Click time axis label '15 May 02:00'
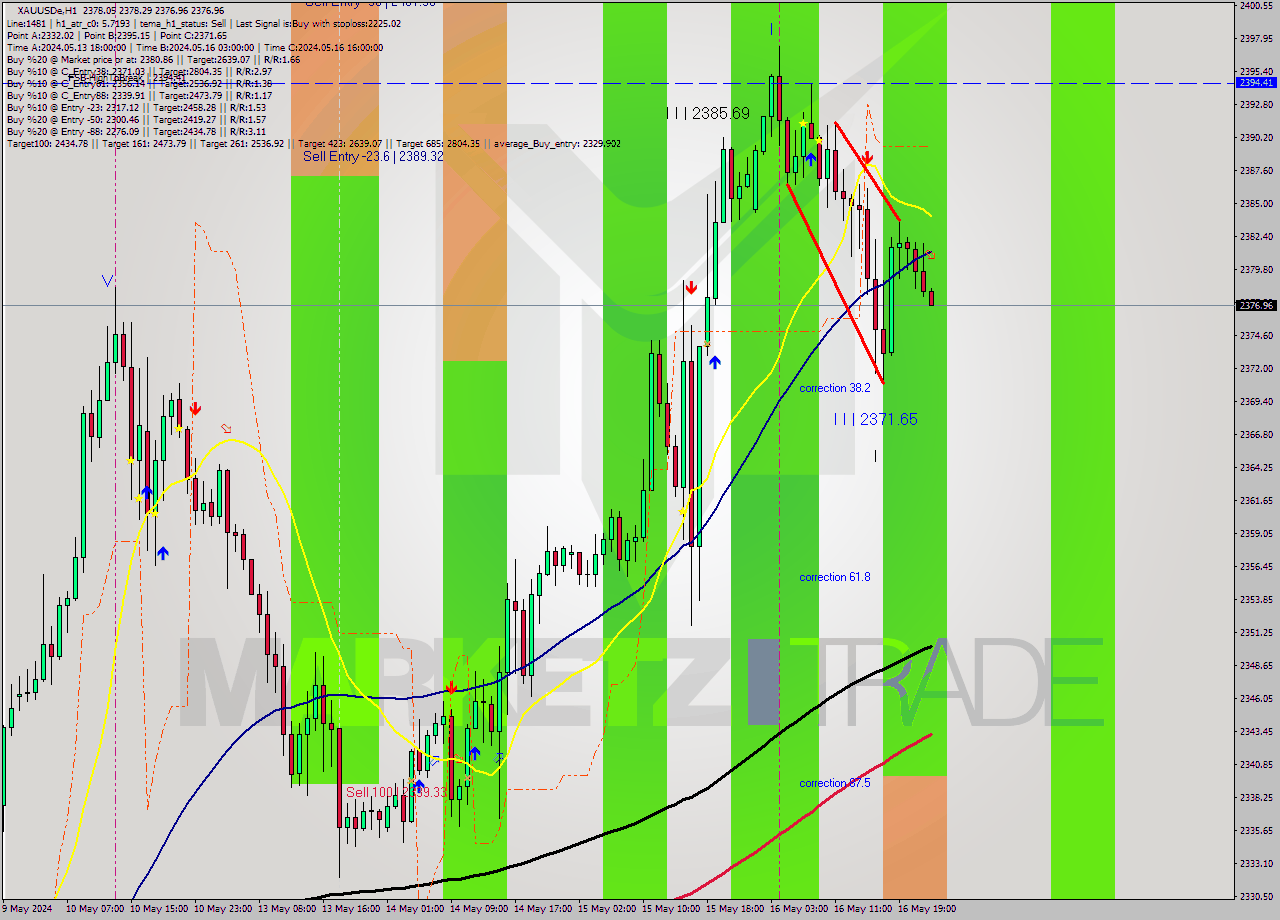Image resolution: width=1280 pixels, height=920 pixels. tap(605, 909)
